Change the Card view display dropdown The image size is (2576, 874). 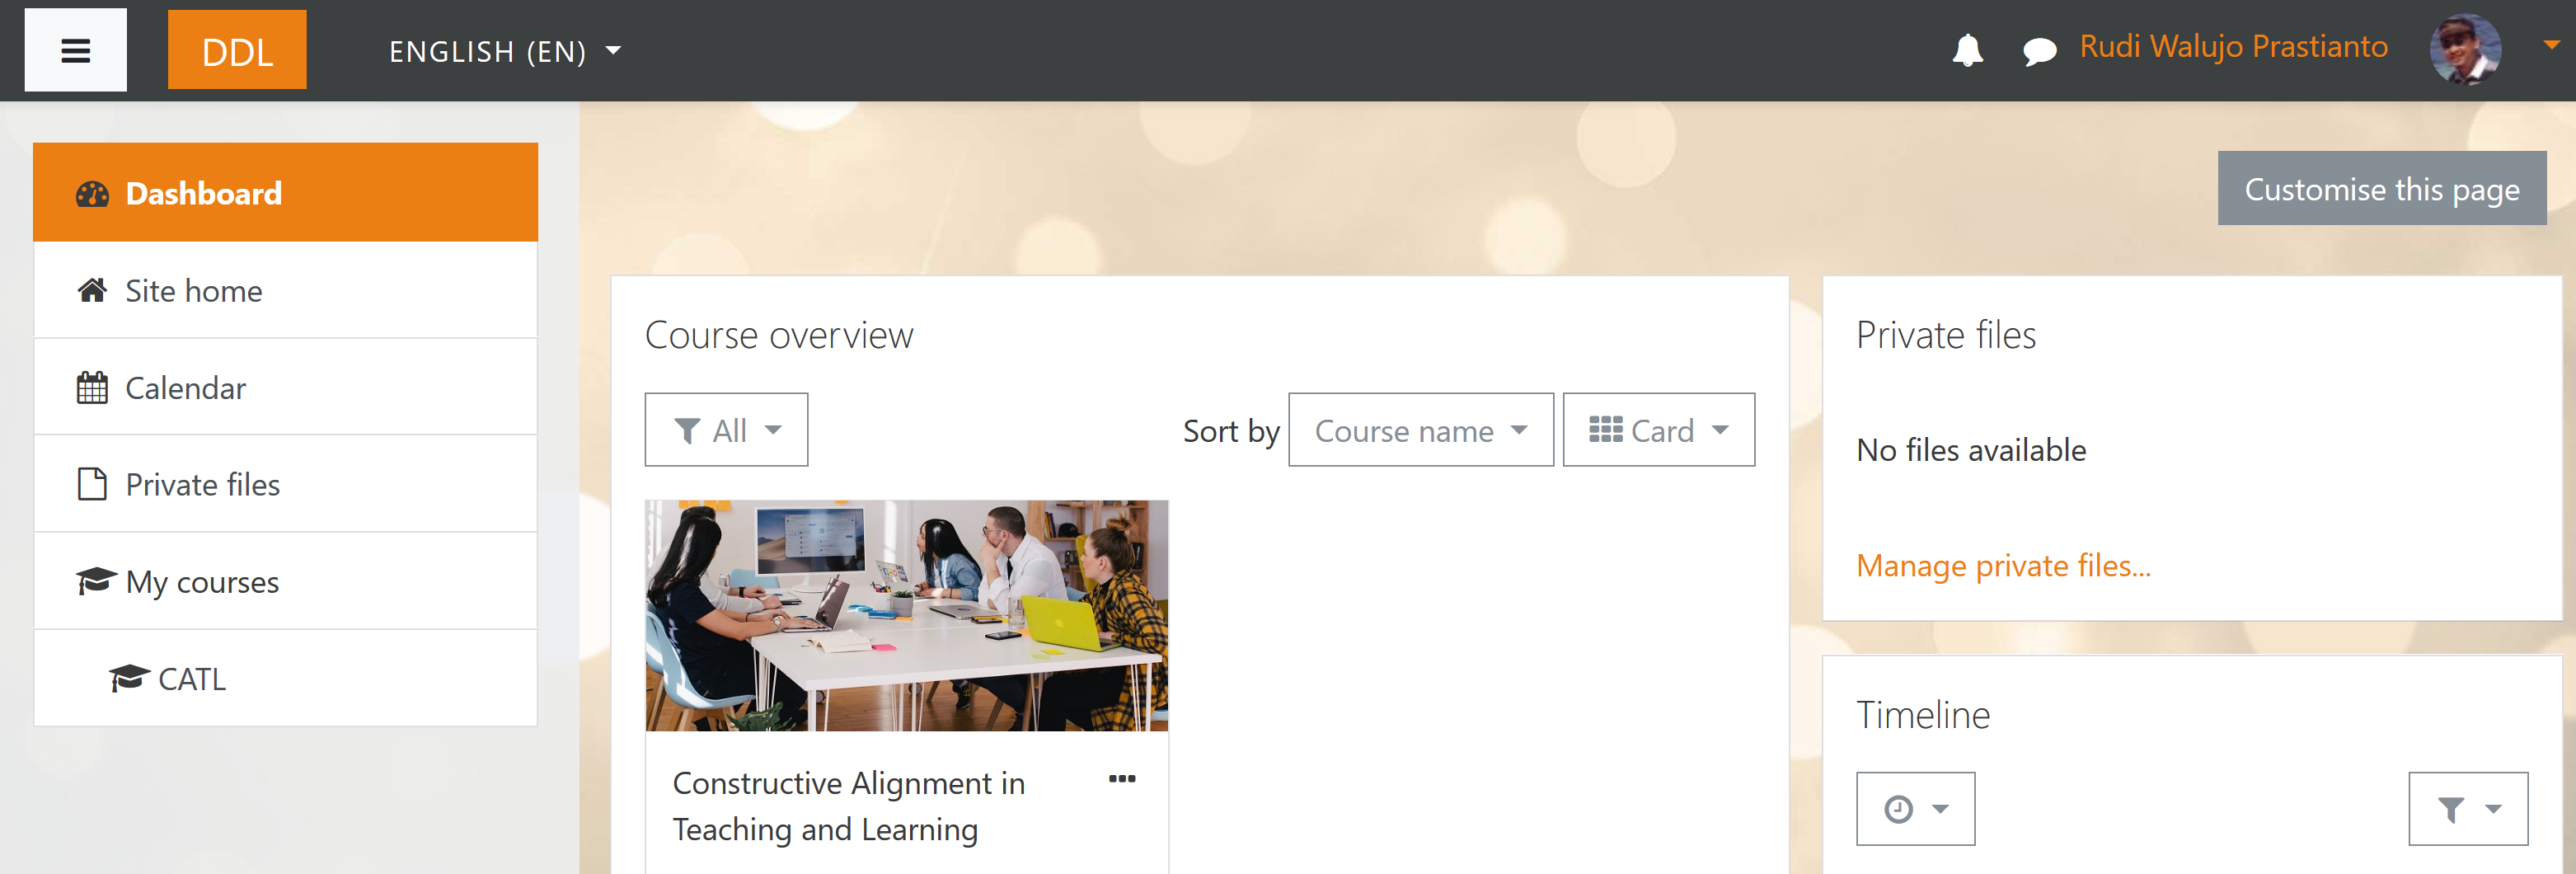[1658, 430]
